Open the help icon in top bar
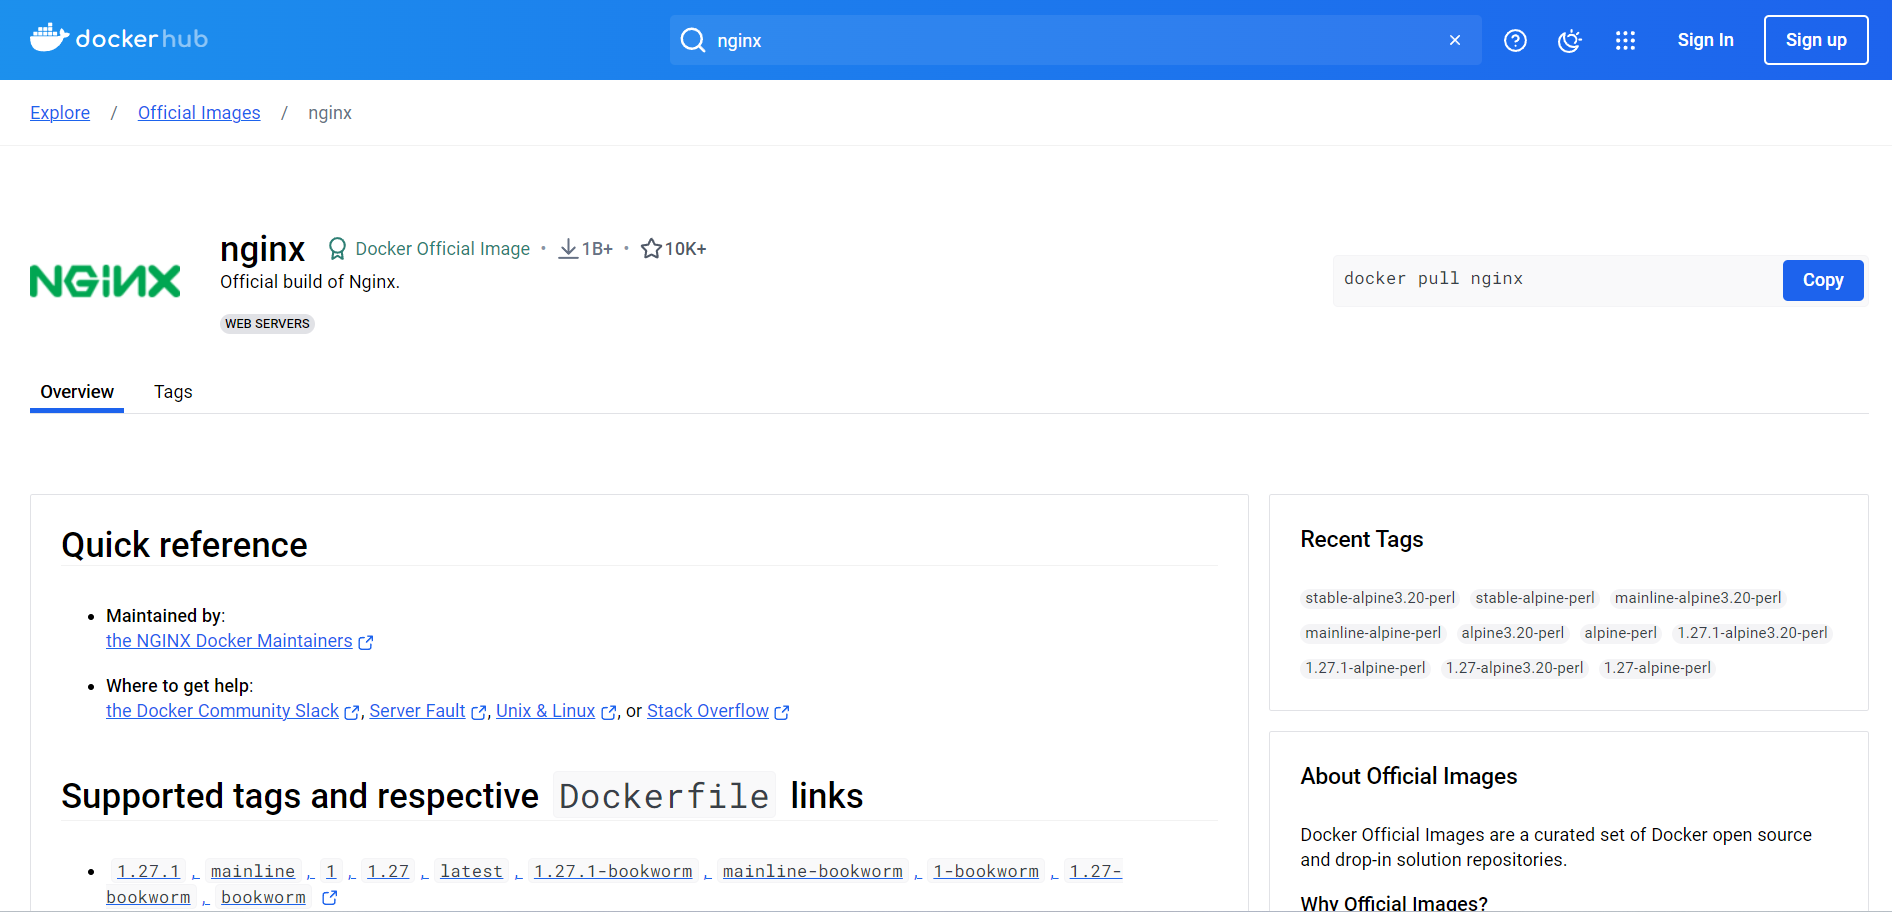Image resolution: width=1892 pixels, height=912 pixels. [x=1515, y=40]
